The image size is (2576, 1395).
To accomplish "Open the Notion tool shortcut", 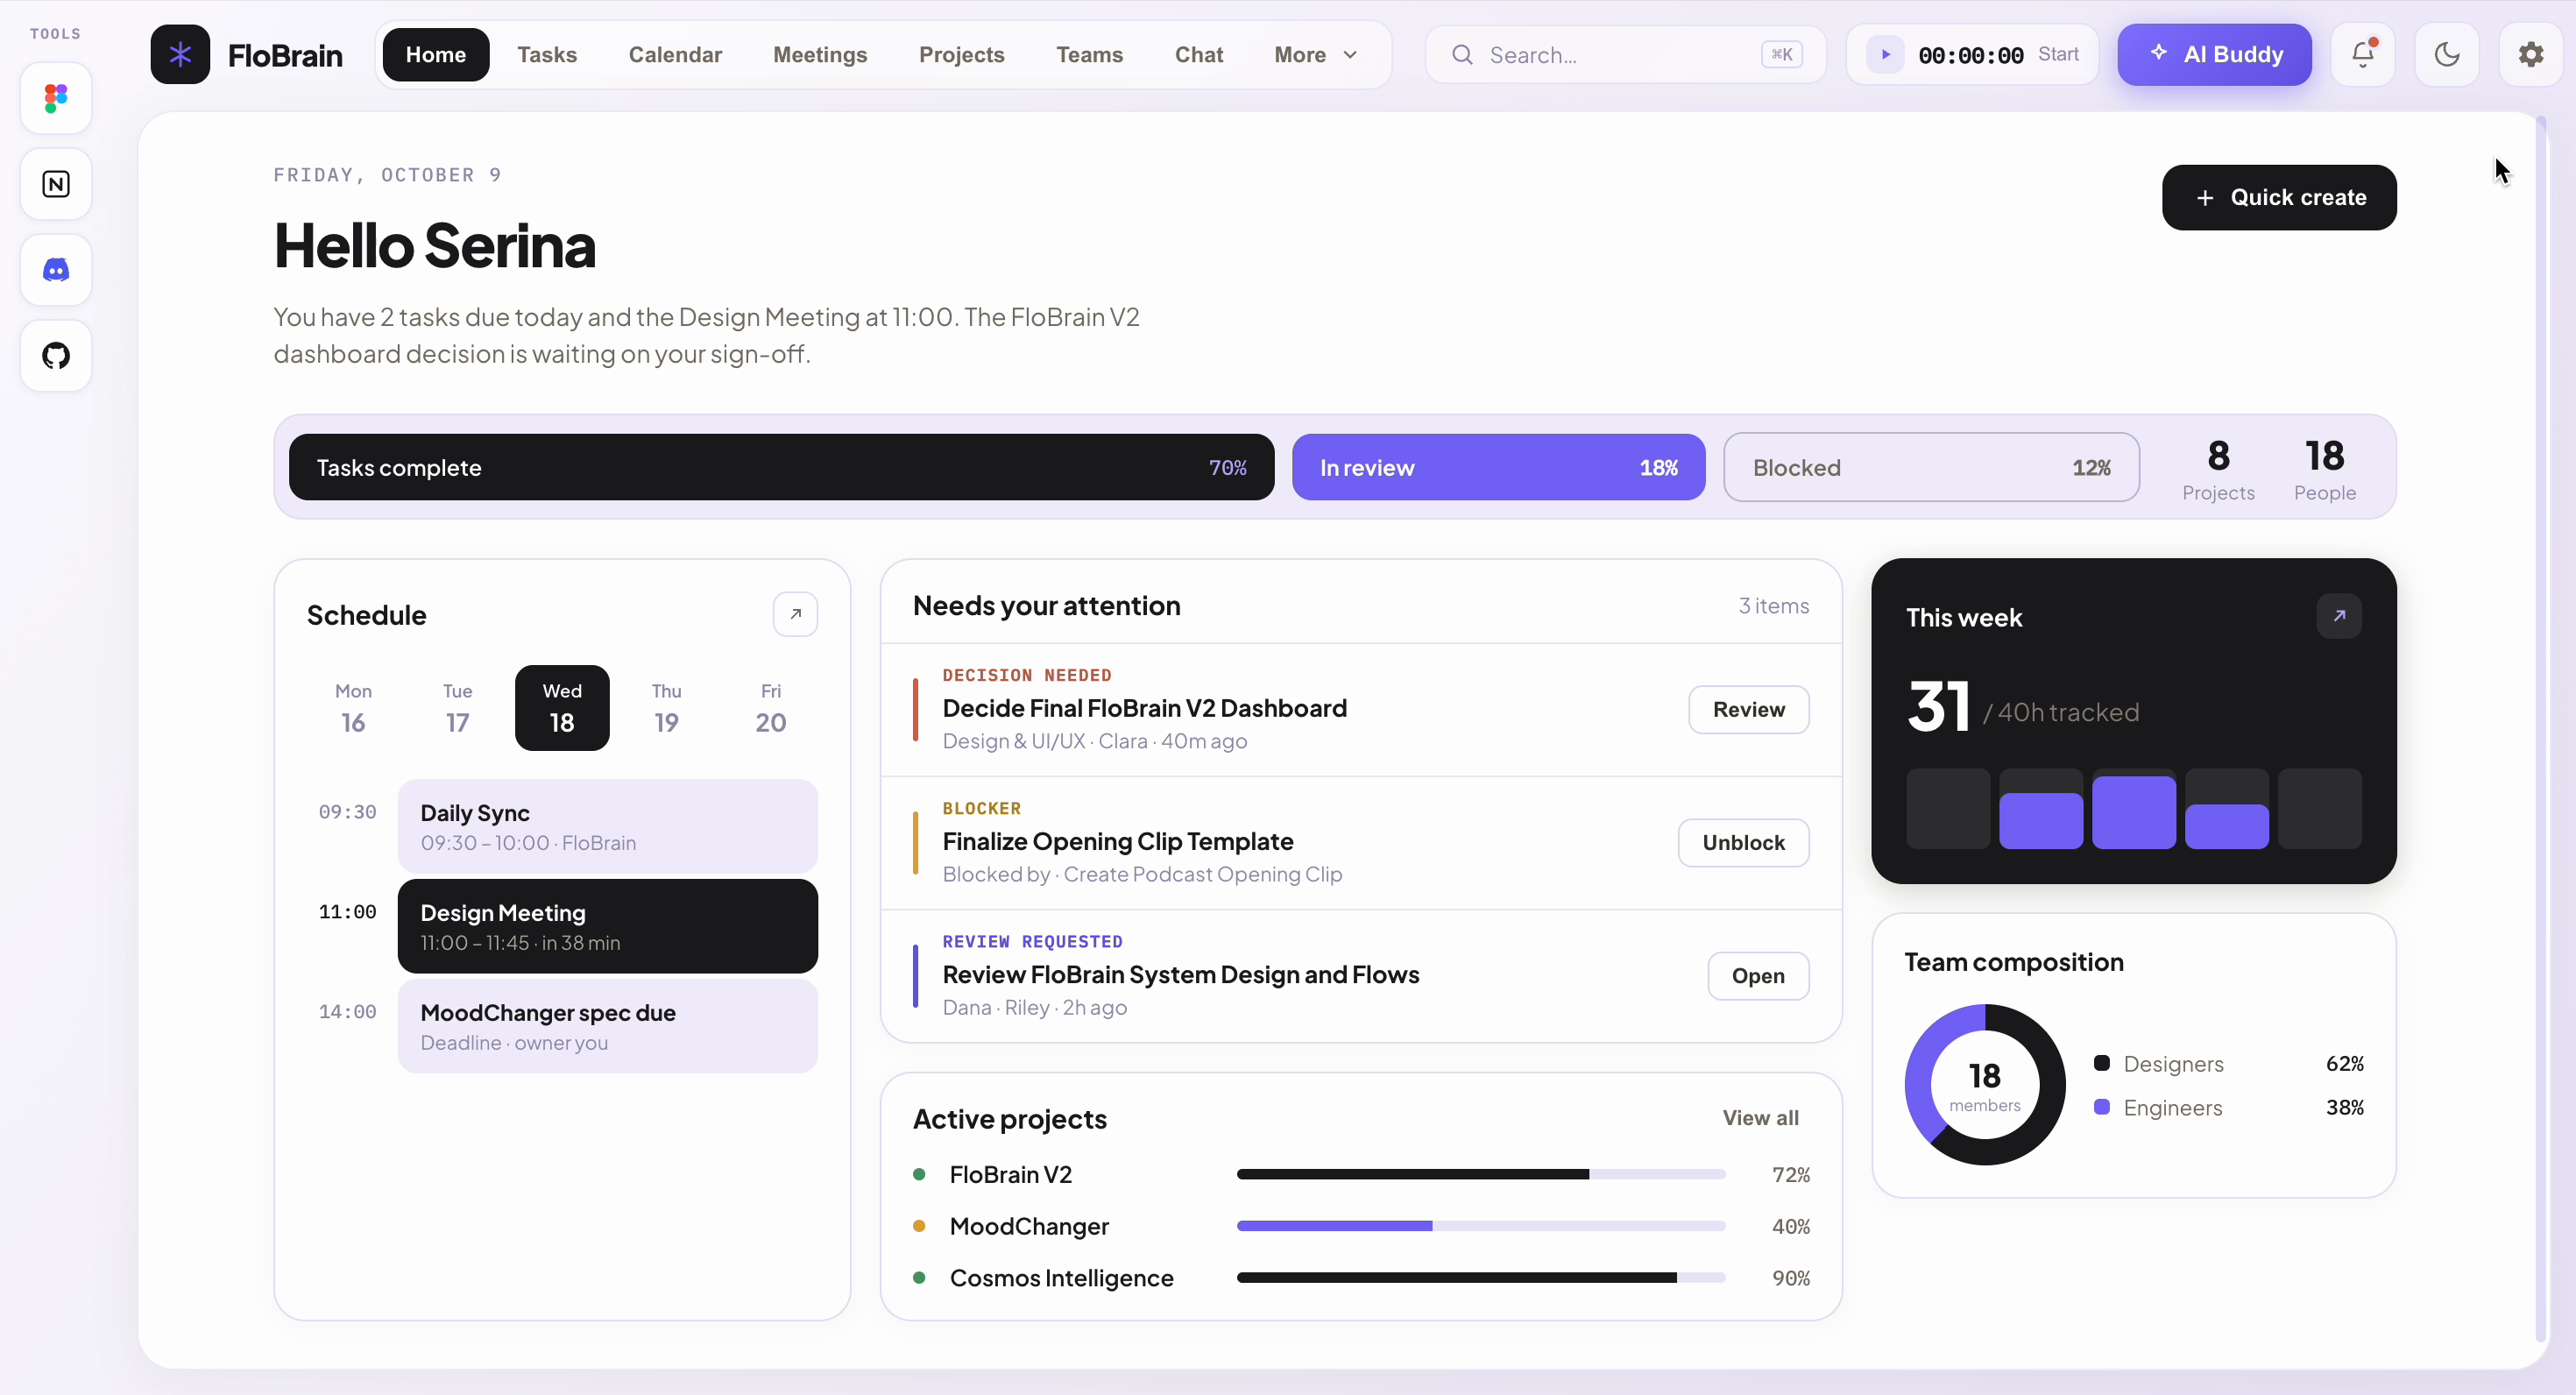I will 56,184.
